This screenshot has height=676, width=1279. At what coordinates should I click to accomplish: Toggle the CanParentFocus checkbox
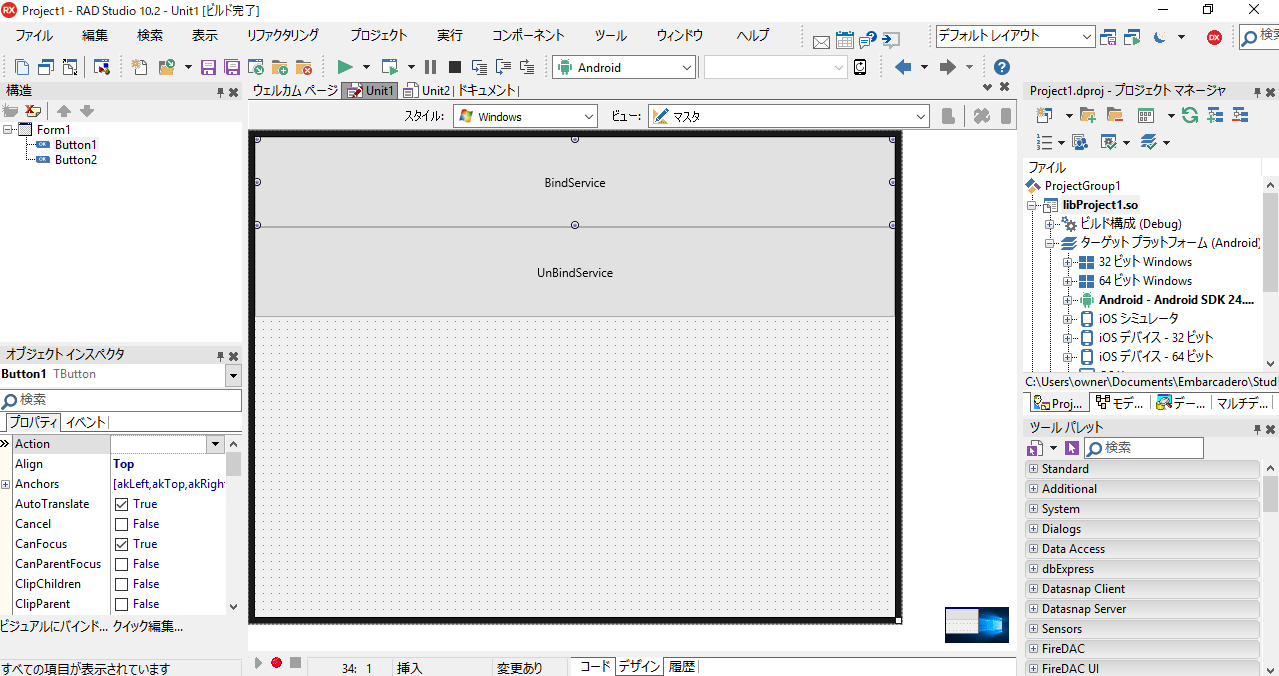click(x=121, y=564)
